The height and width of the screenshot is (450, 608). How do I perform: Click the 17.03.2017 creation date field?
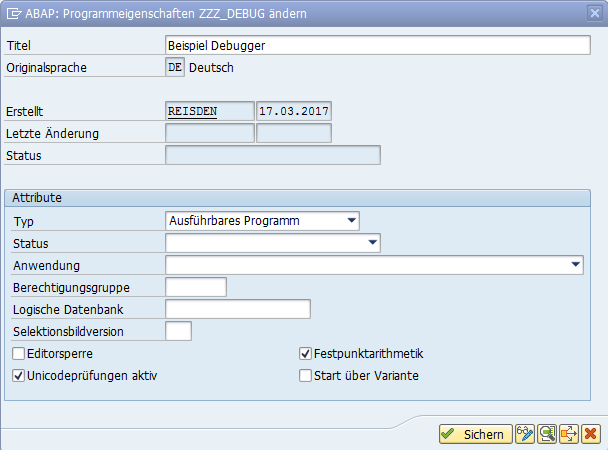point(294,111)
